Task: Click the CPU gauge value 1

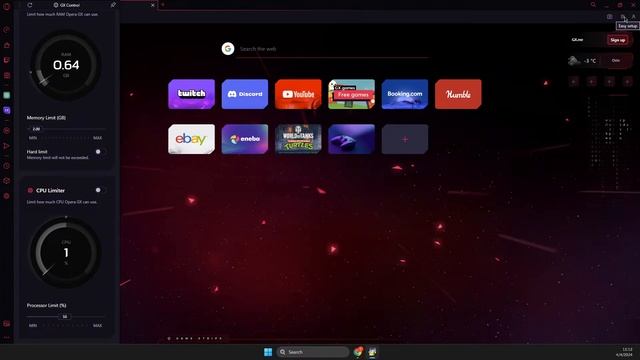Action: [66, 253]
